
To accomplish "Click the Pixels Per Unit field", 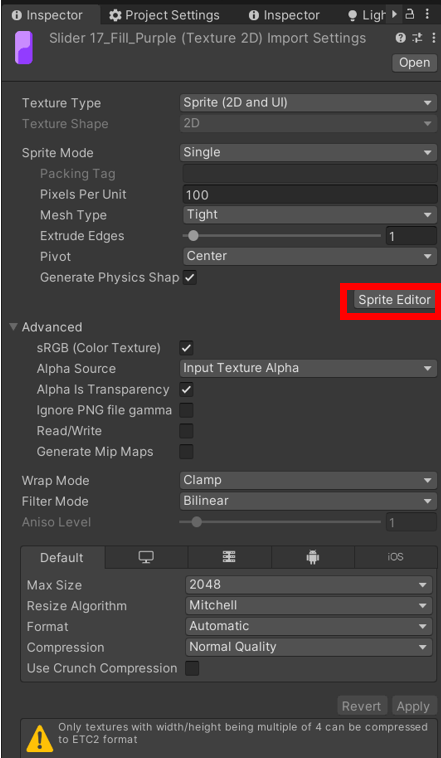I will tap(310, 194).
